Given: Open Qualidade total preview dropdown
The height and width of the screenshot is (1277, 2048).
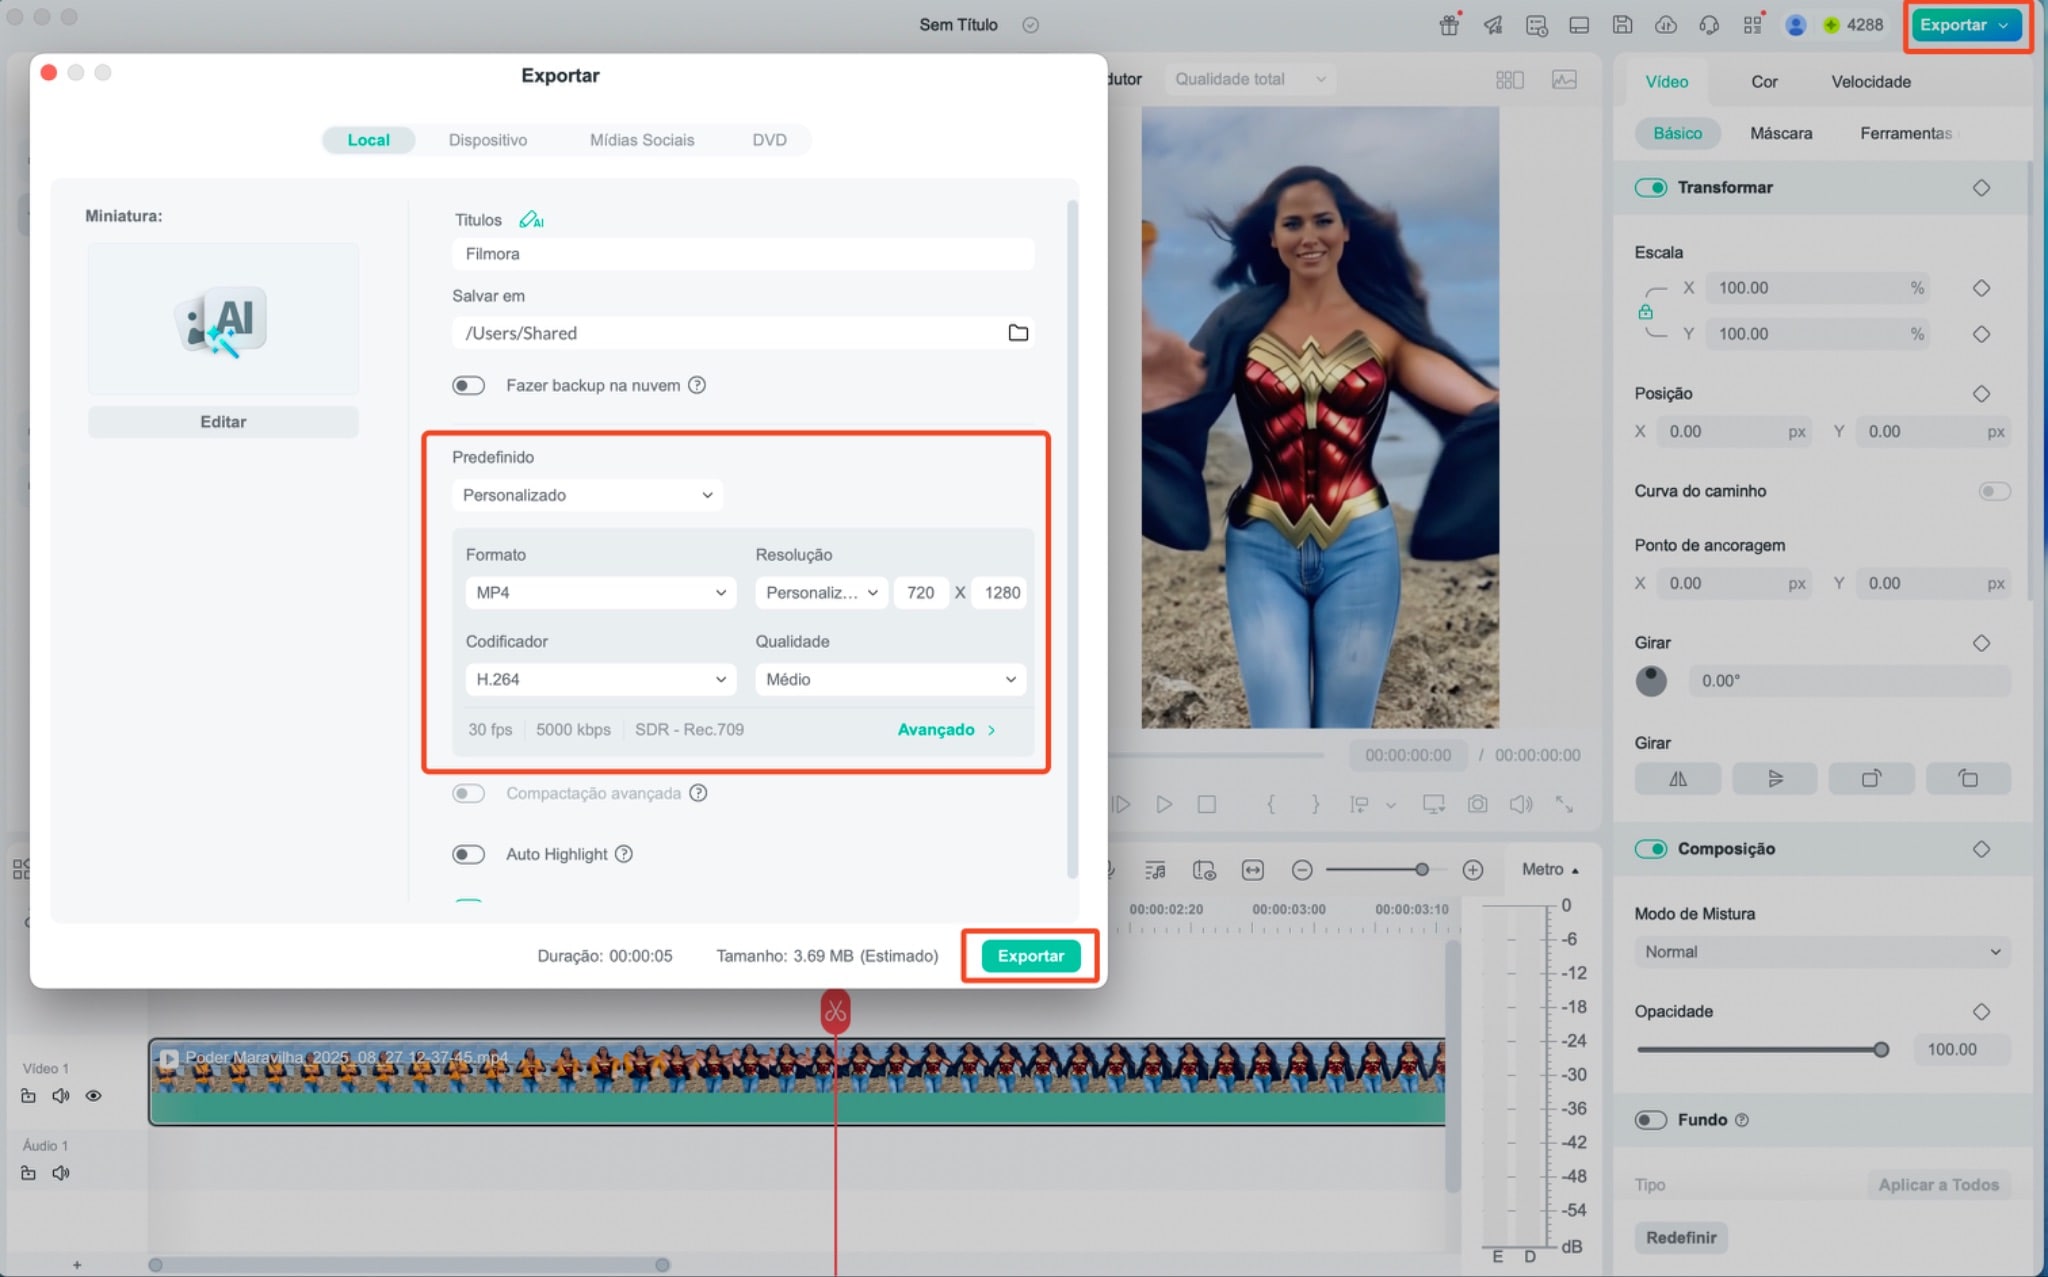Looking at the screenshot, I should [1250, 79].
